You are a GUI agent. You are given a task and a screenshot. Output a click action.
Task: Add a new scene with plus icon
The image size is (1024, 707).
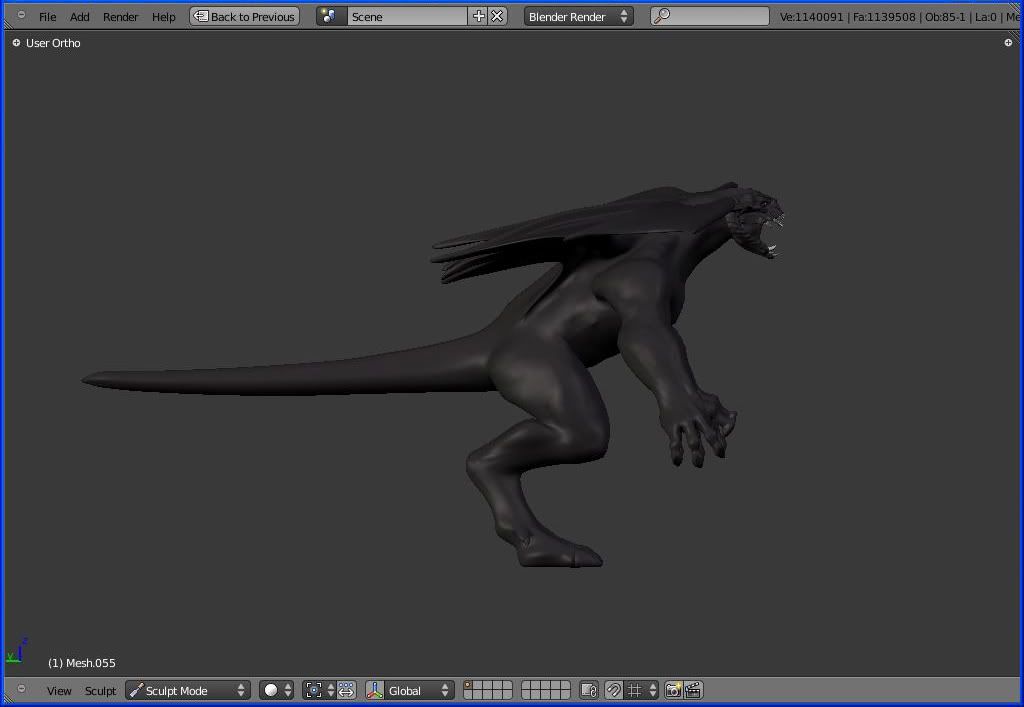coord(478,16)
